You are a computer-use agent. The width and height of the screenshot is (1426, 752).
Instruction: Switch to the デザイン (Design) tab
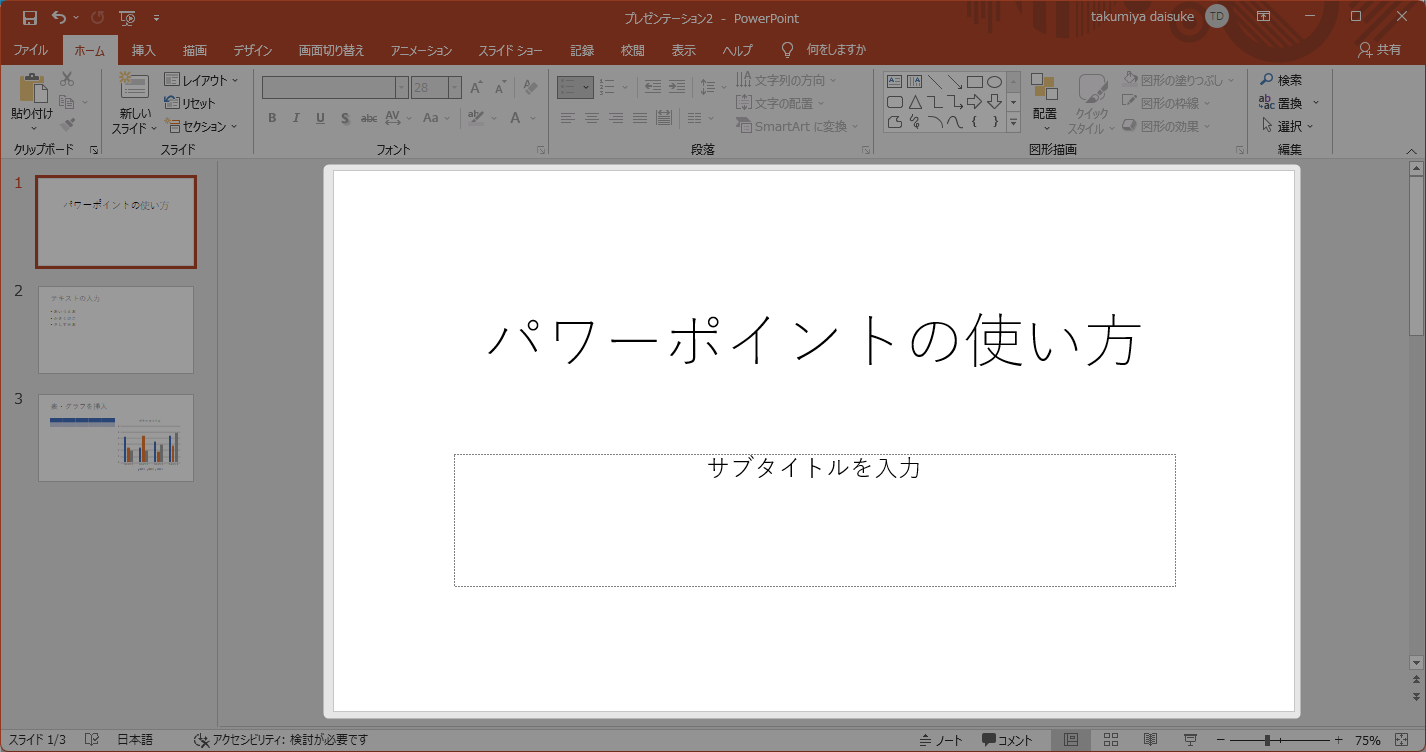253,50
